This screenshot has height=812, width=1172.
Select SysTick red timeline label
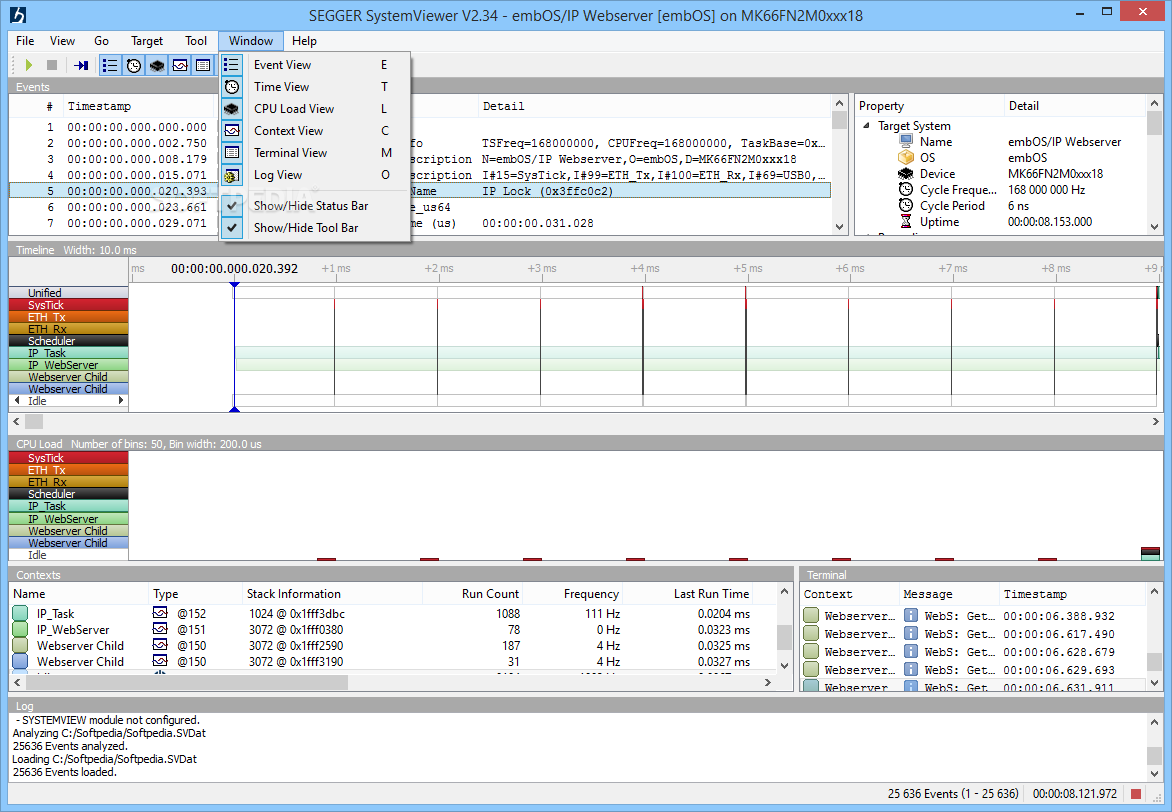click(69, 305)
